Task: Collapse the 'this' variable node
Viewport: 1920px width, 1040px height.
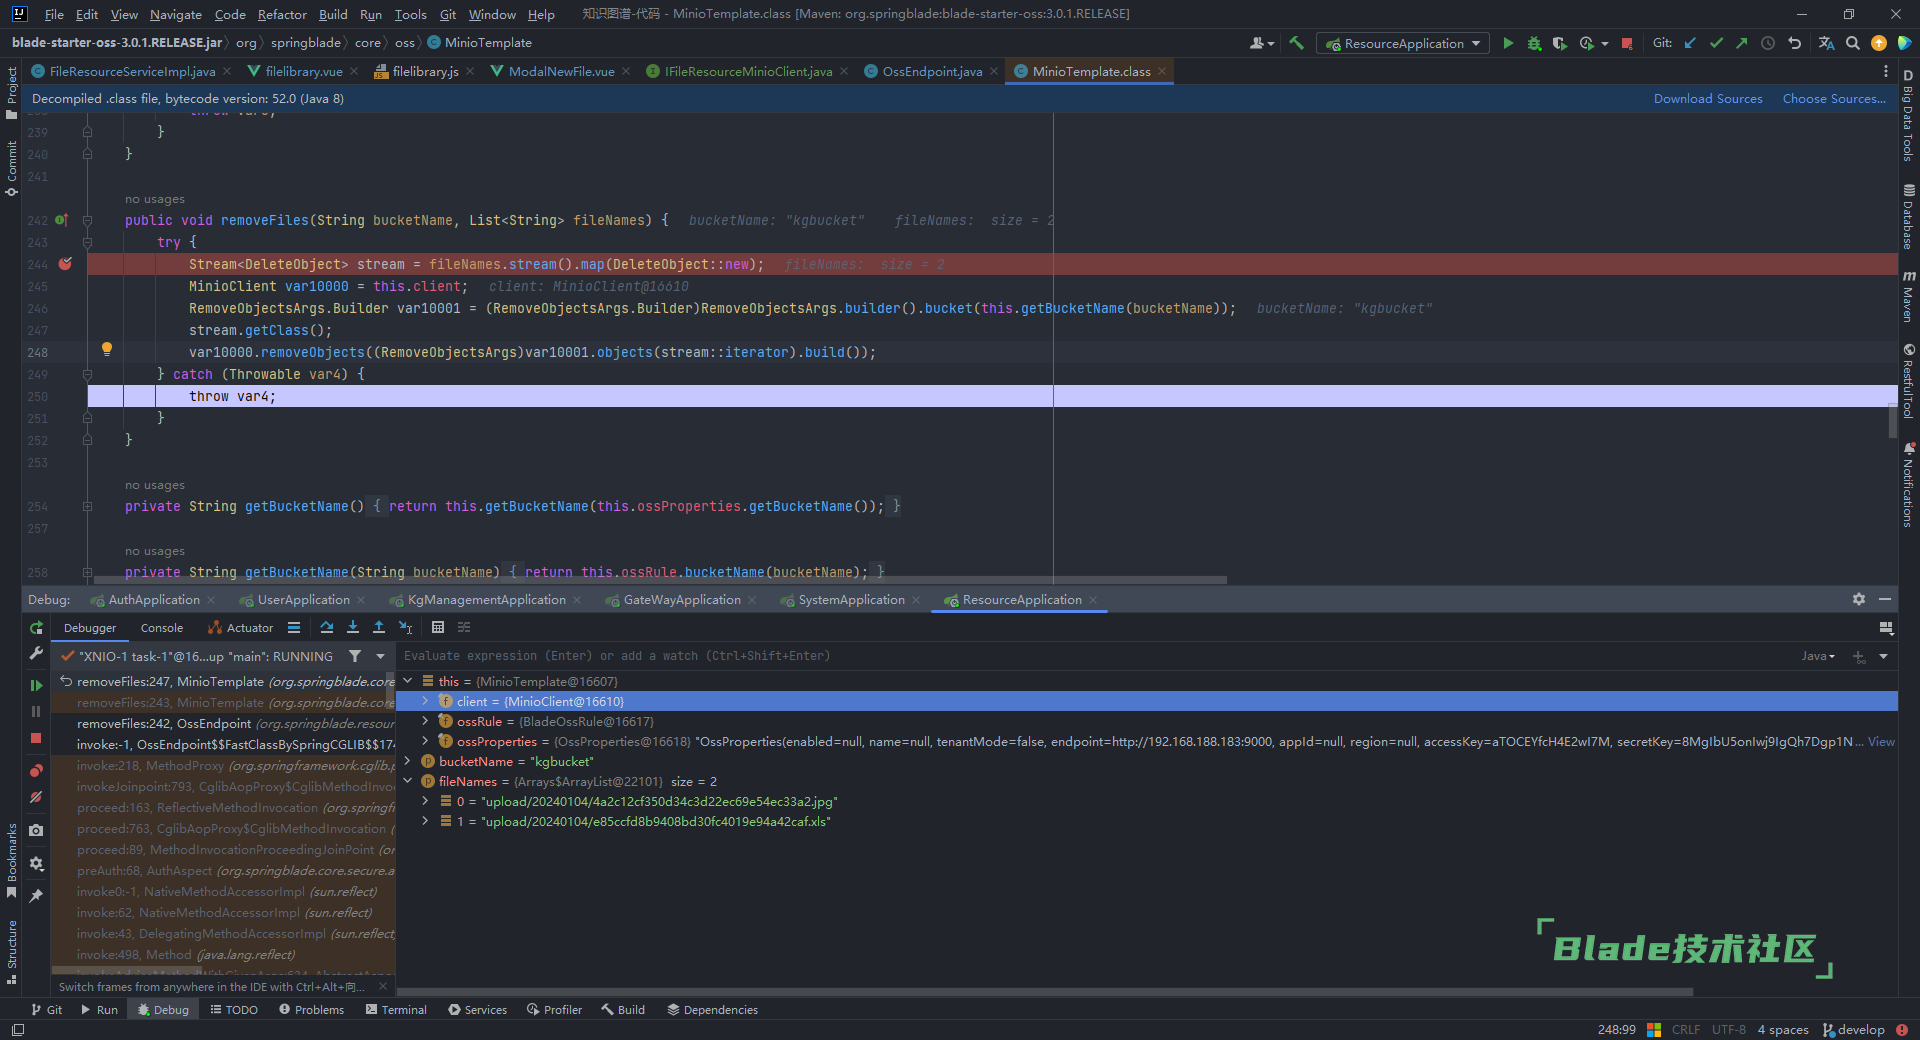Action: point(408,681)
